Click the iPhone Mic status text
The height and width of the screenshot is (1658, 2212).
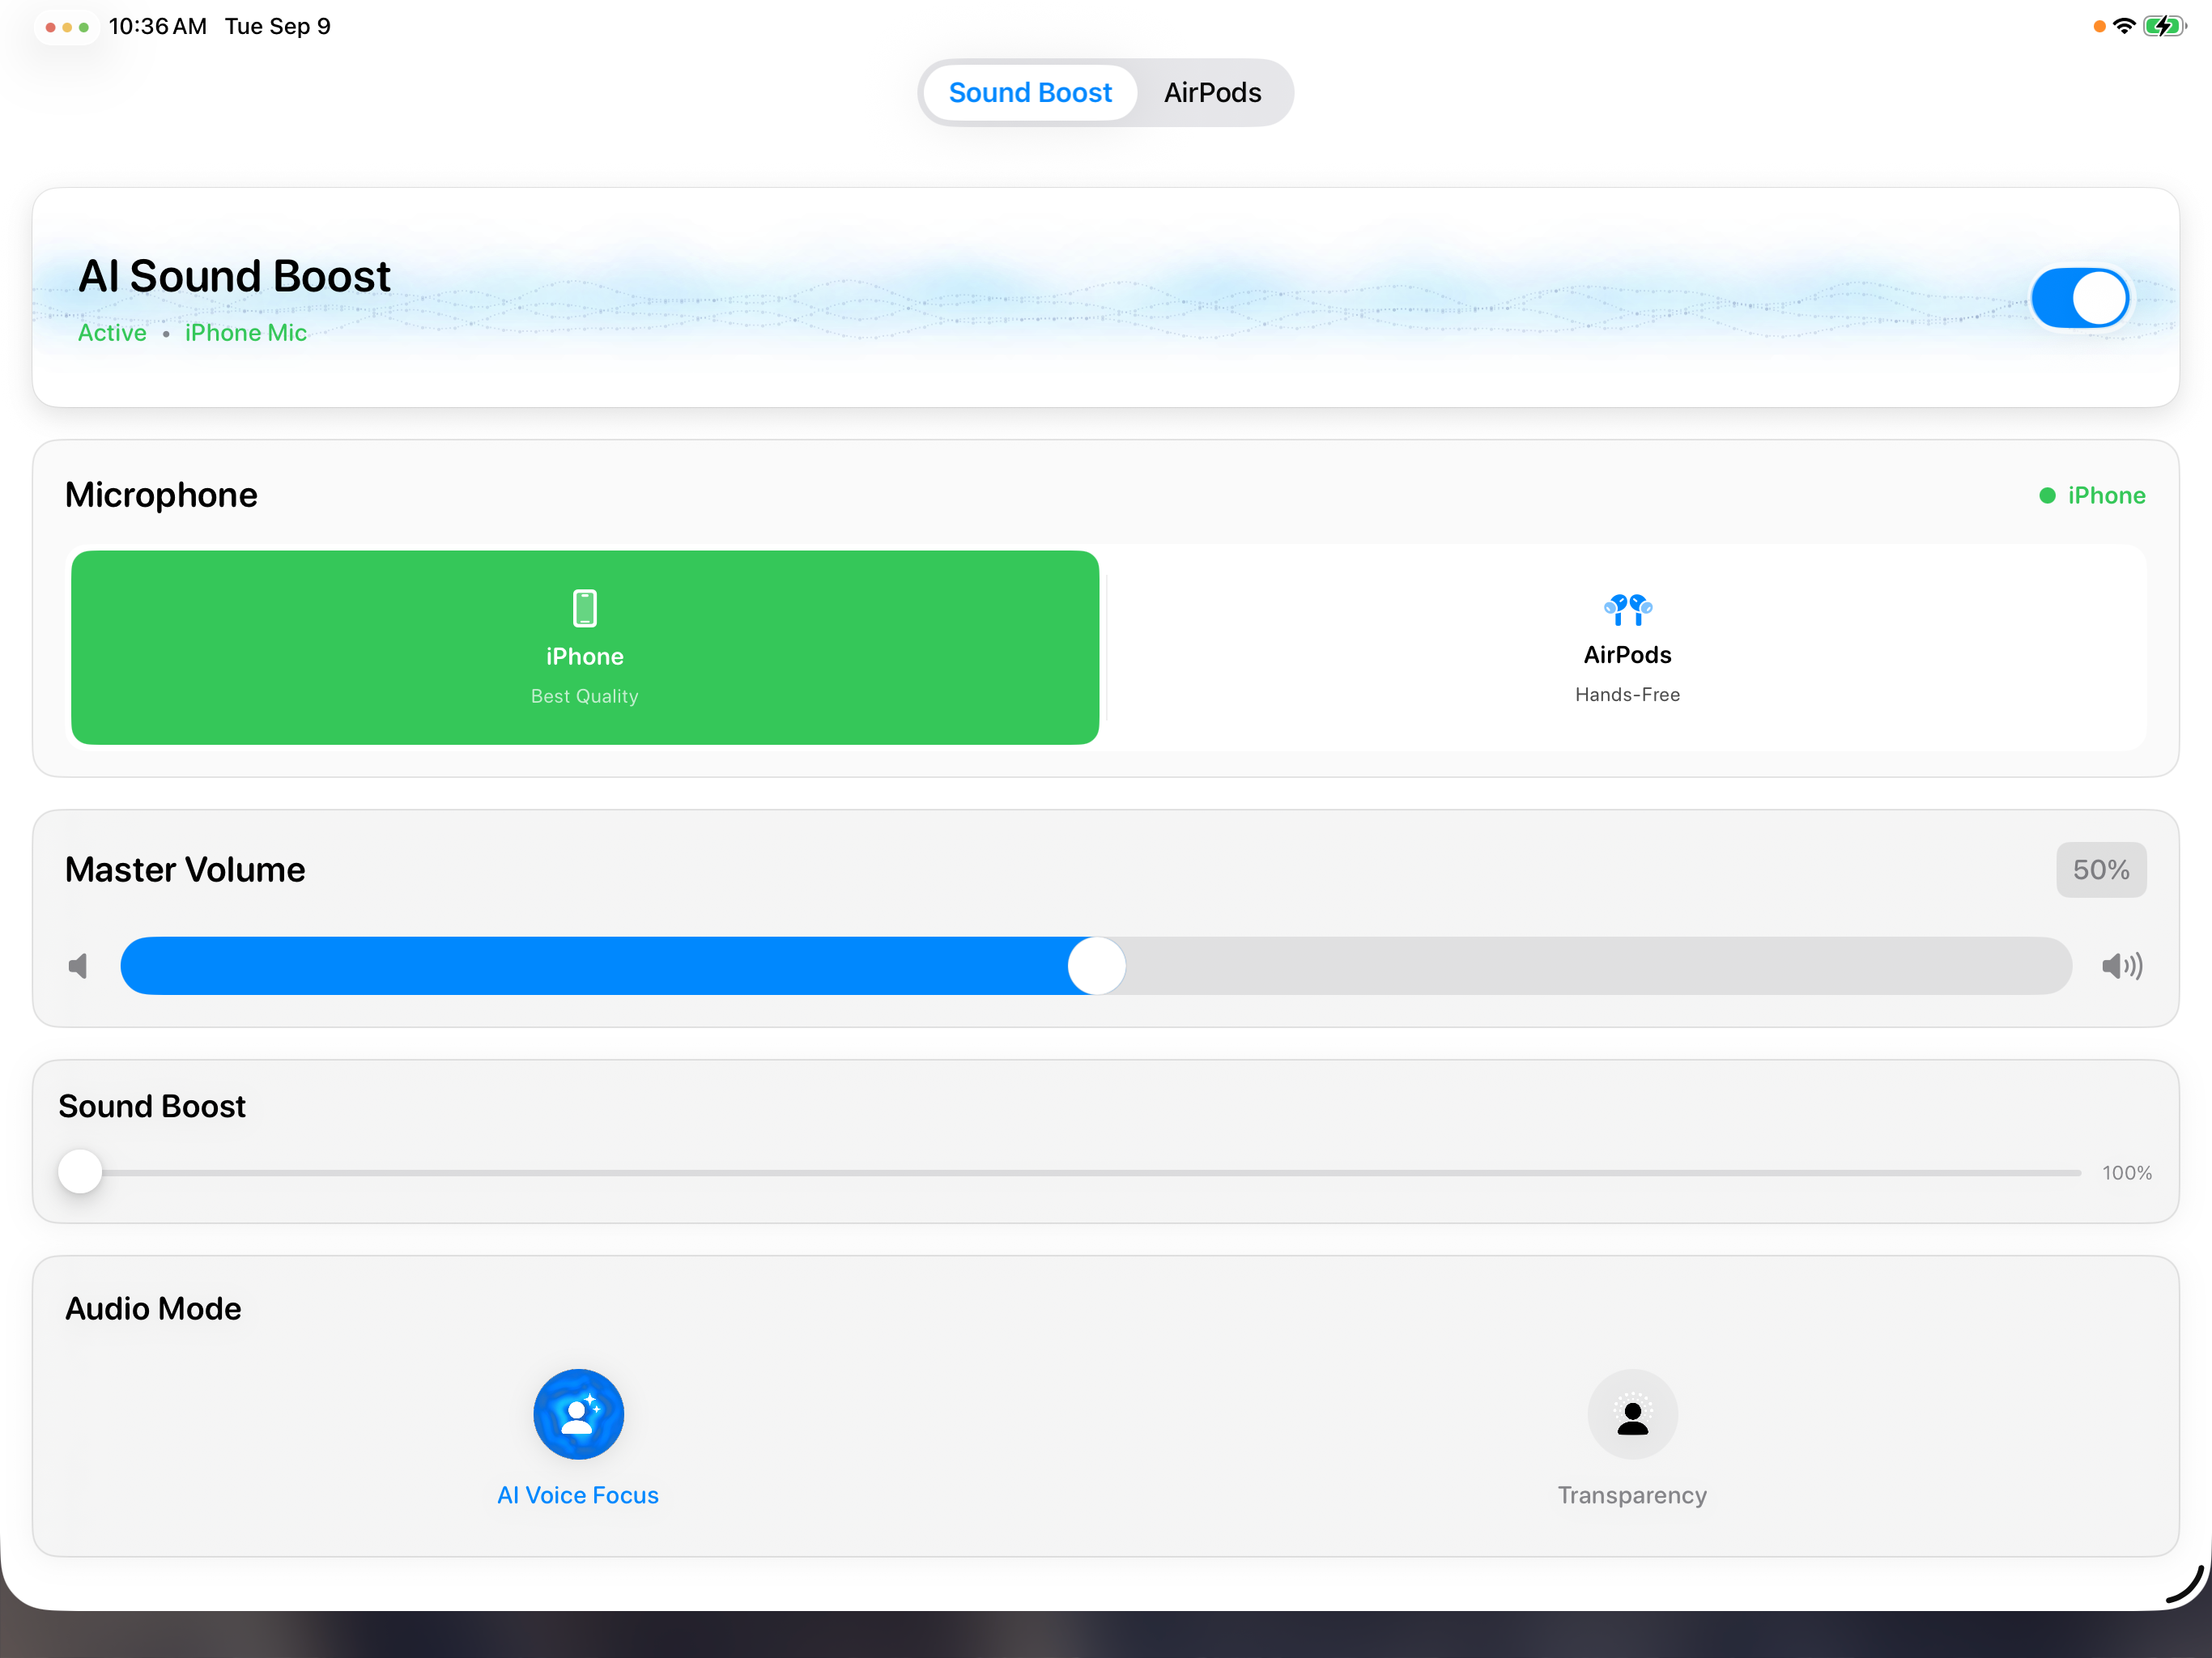click(x=246, y=333)
